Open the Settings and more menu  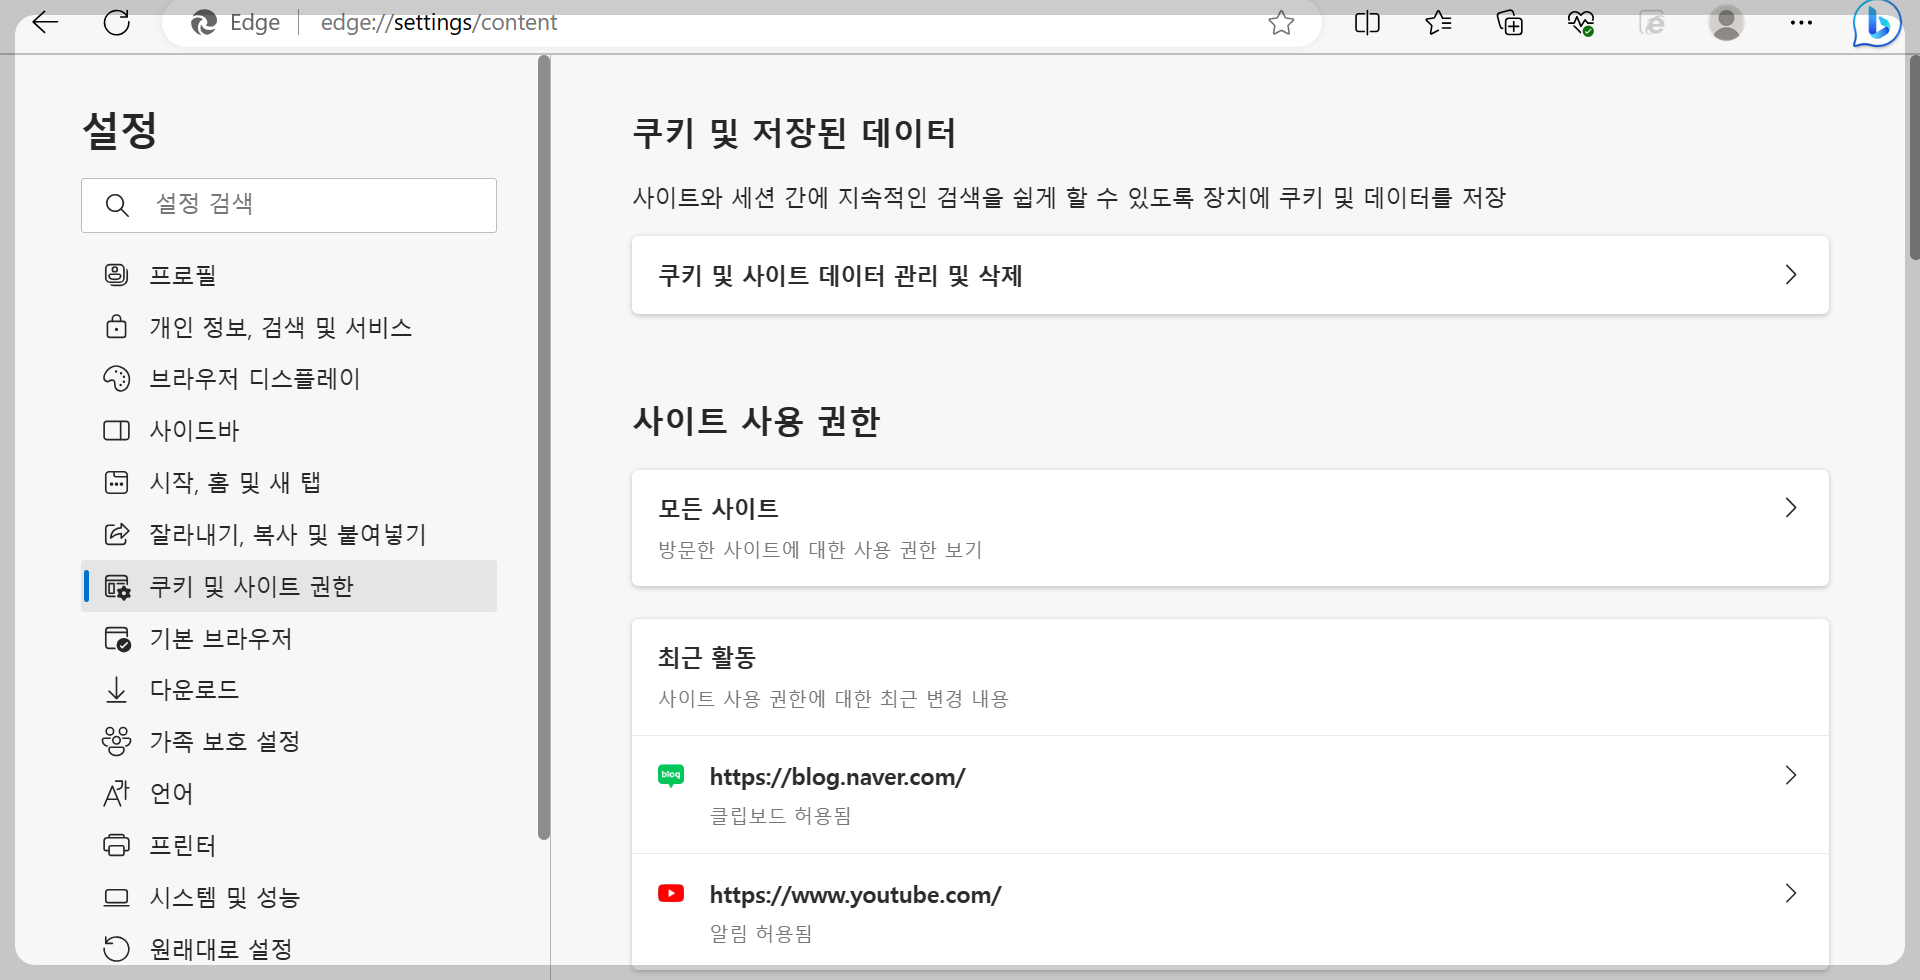pyautogui.click(x=1801, y=22)
